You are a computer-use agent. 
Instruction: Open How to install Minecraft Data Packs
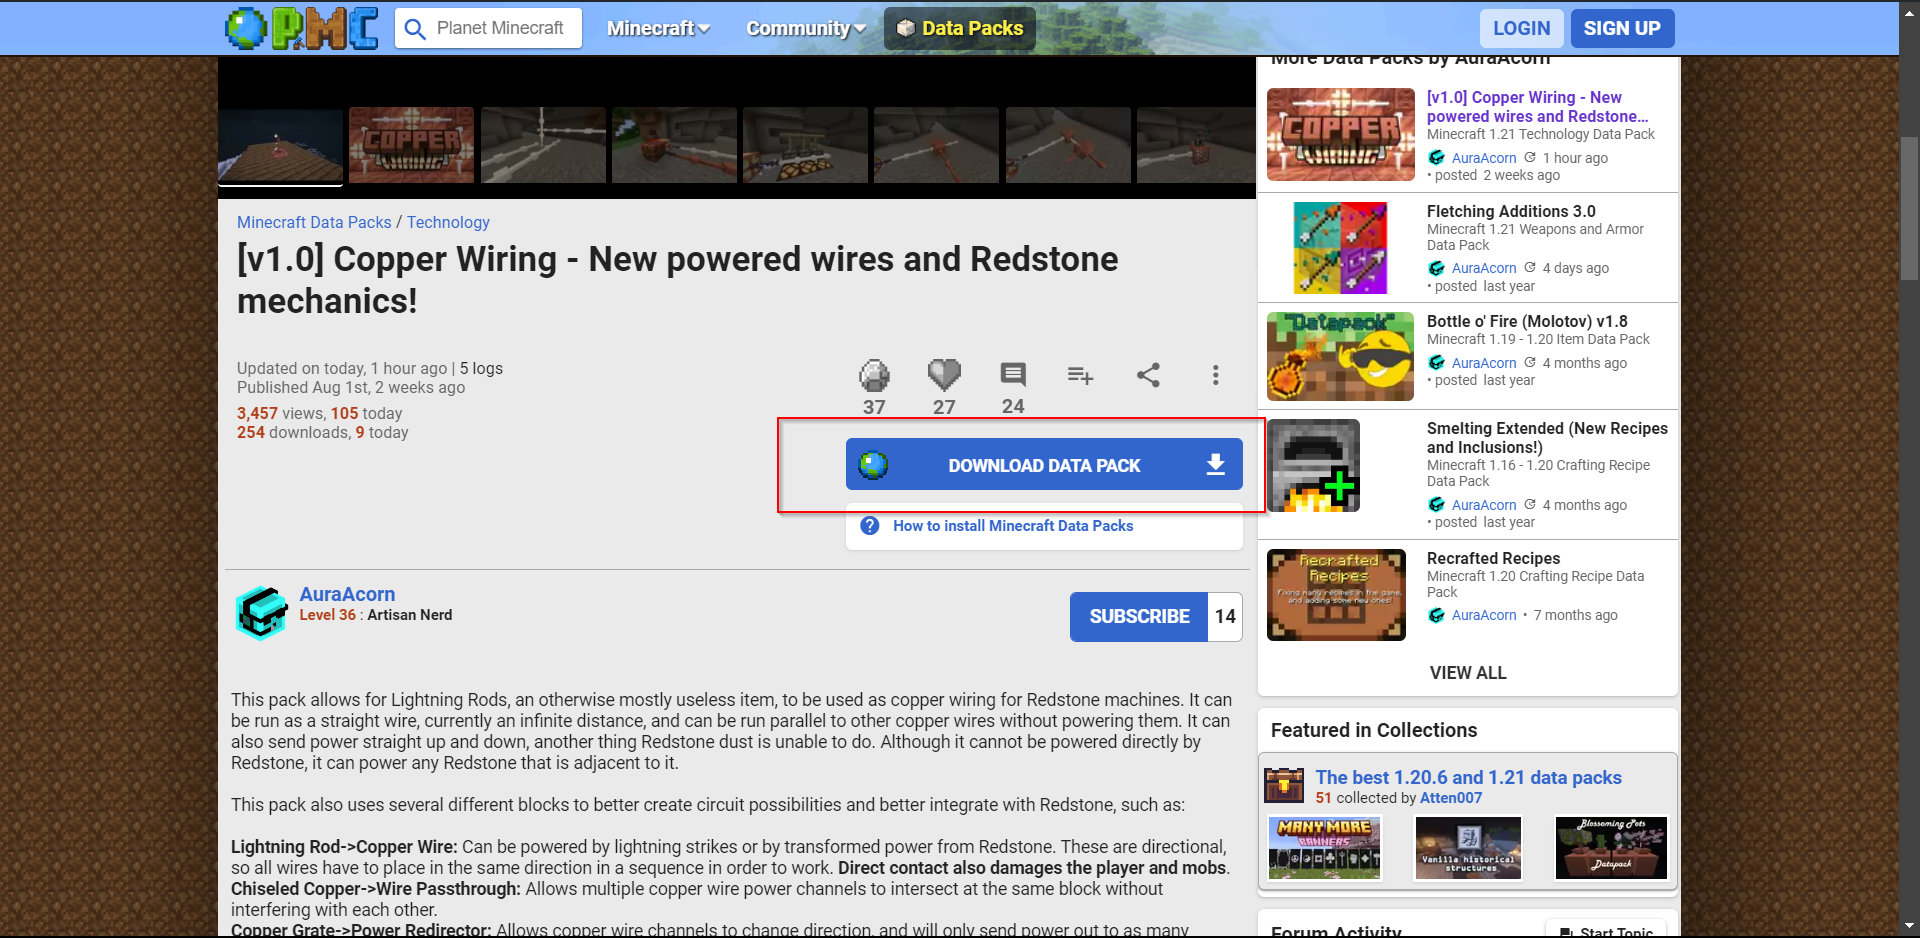[x=1013, y=526]
